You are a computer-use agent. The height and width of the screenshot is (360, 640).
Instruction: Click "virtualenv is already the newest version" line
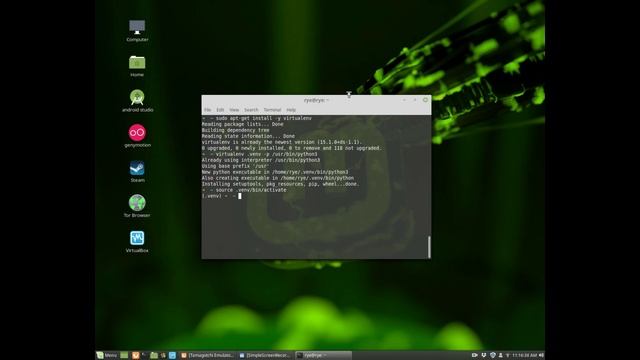point(282,142)
